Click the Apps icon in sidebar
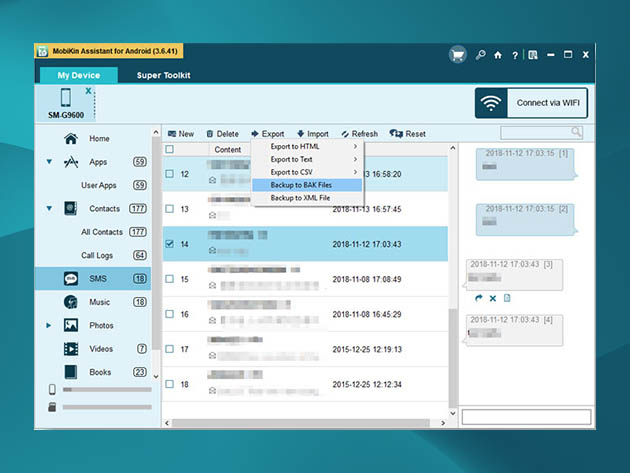The width and height of the screenshot is (630, 473). (x=71, y=162)
